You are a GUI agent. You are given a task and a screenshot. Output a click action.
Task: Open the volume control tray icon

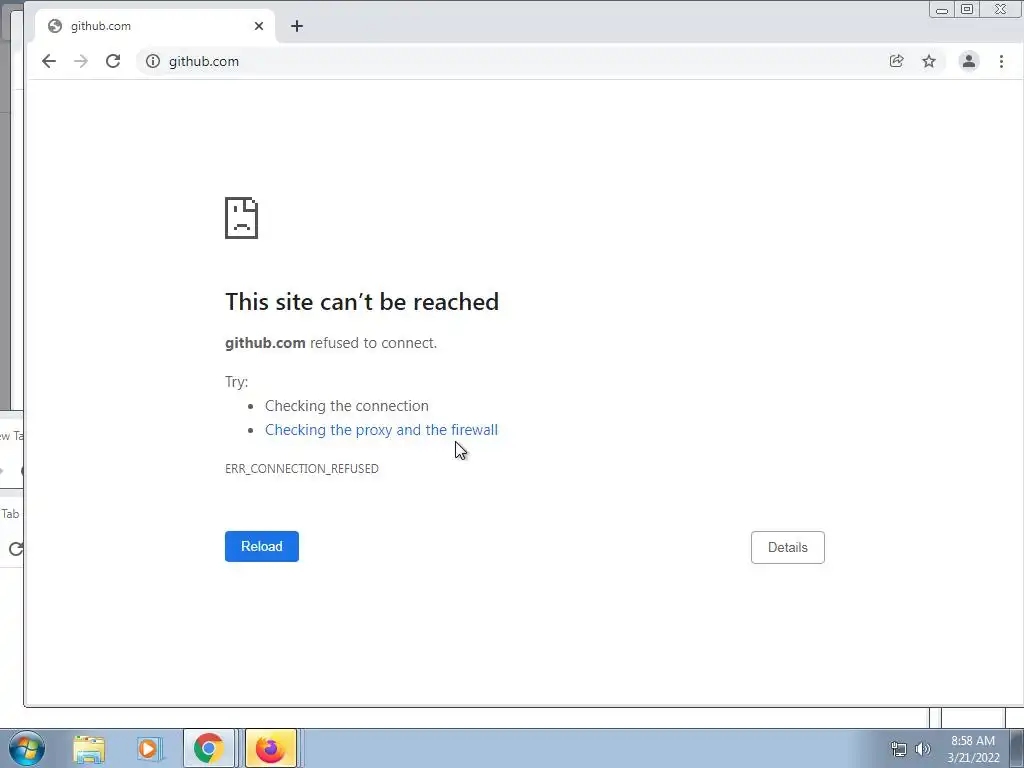click(x=923, y=749)
